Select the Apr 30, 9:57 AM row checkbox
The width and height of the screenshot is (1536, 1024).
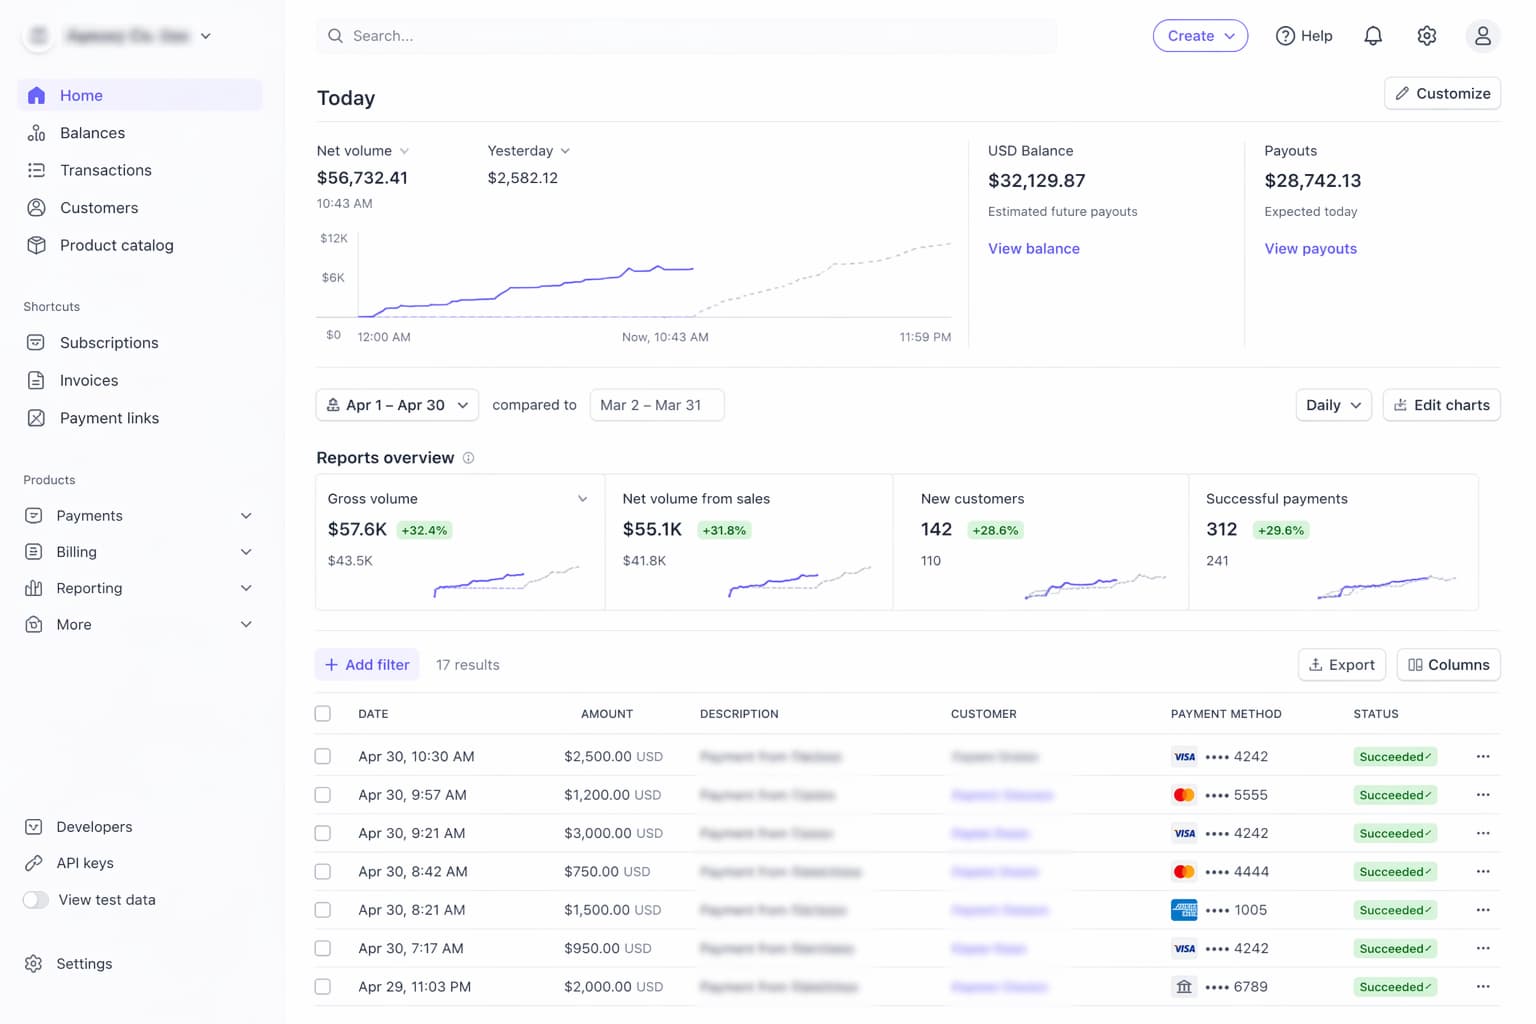pyautogui.click(x=322, y=795)
